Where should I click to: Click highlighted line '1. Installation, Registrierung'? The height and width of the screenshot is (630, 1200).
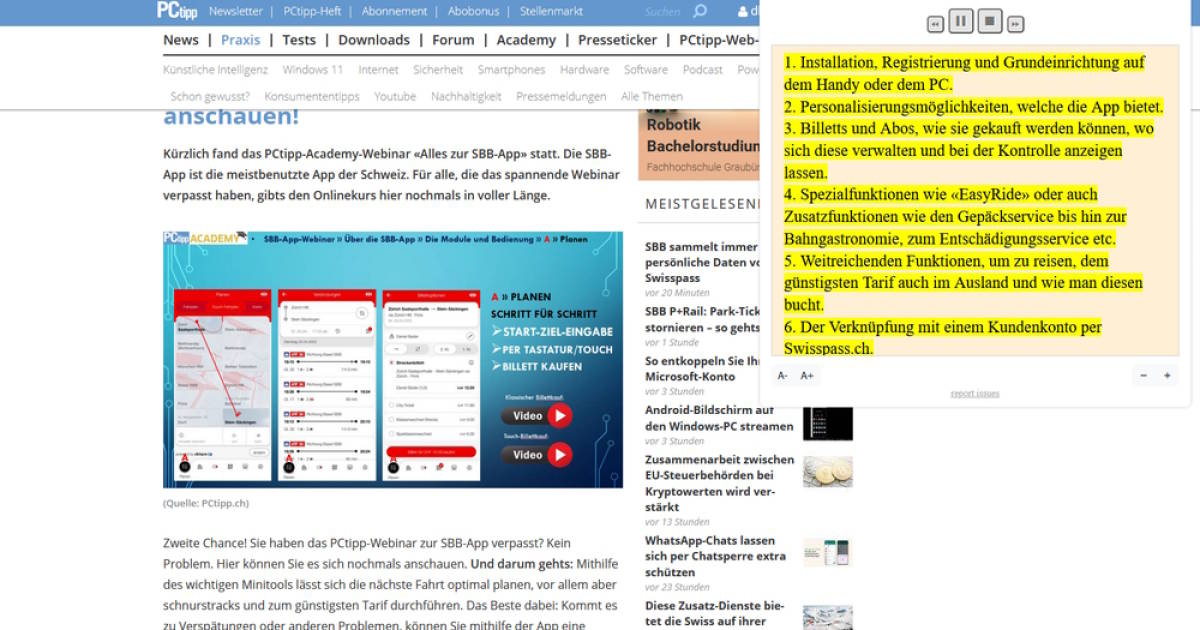click(965, 73)
